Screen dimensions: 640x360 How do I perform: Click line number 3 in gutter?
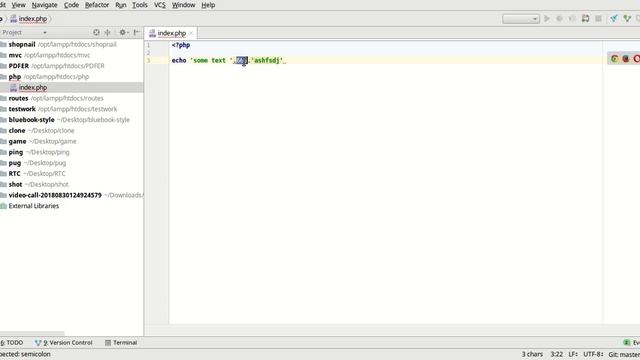[x=149, y=60]
